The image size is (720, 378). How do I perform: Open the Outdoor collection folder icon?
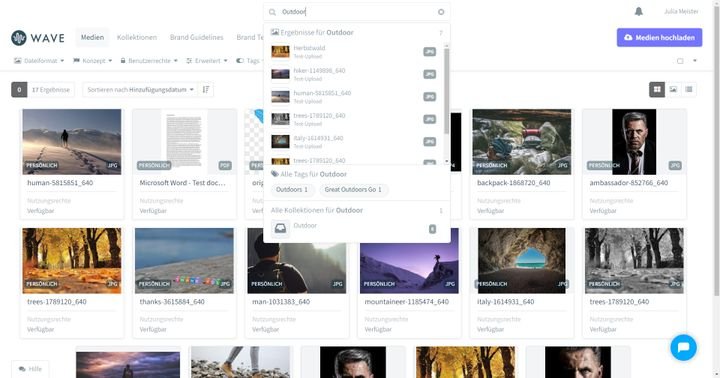pyautogui.click(x=280, y=228)
